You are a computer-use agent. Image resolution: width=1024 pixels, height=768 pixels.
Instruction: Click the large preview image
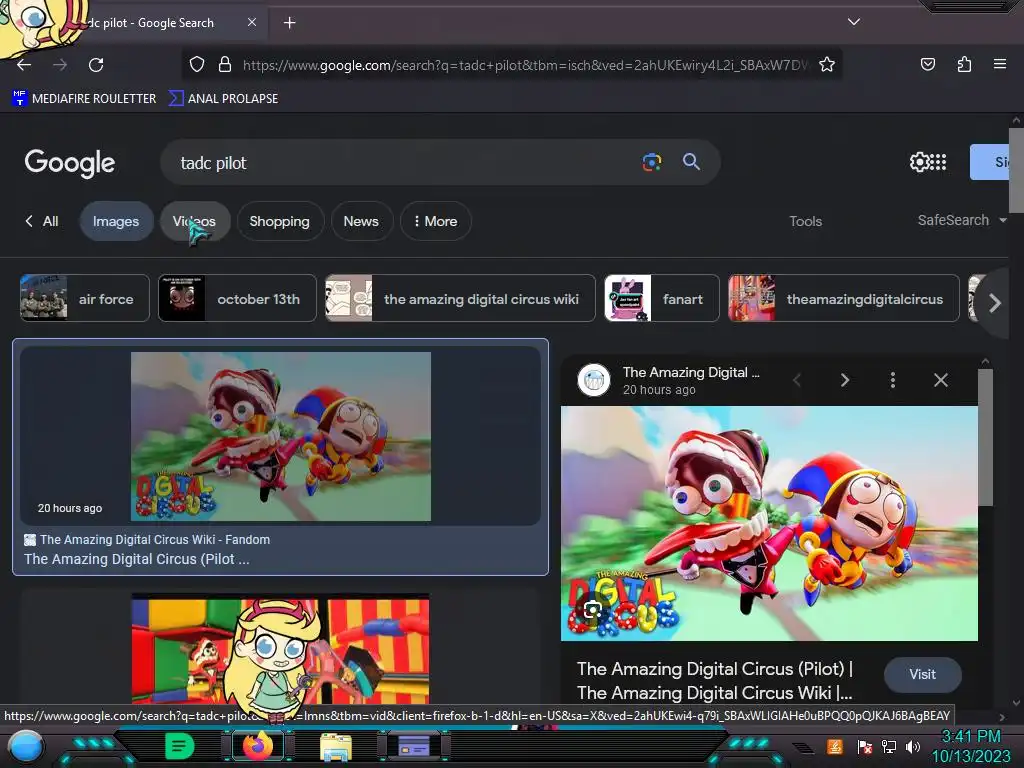(x=769, y=523)
